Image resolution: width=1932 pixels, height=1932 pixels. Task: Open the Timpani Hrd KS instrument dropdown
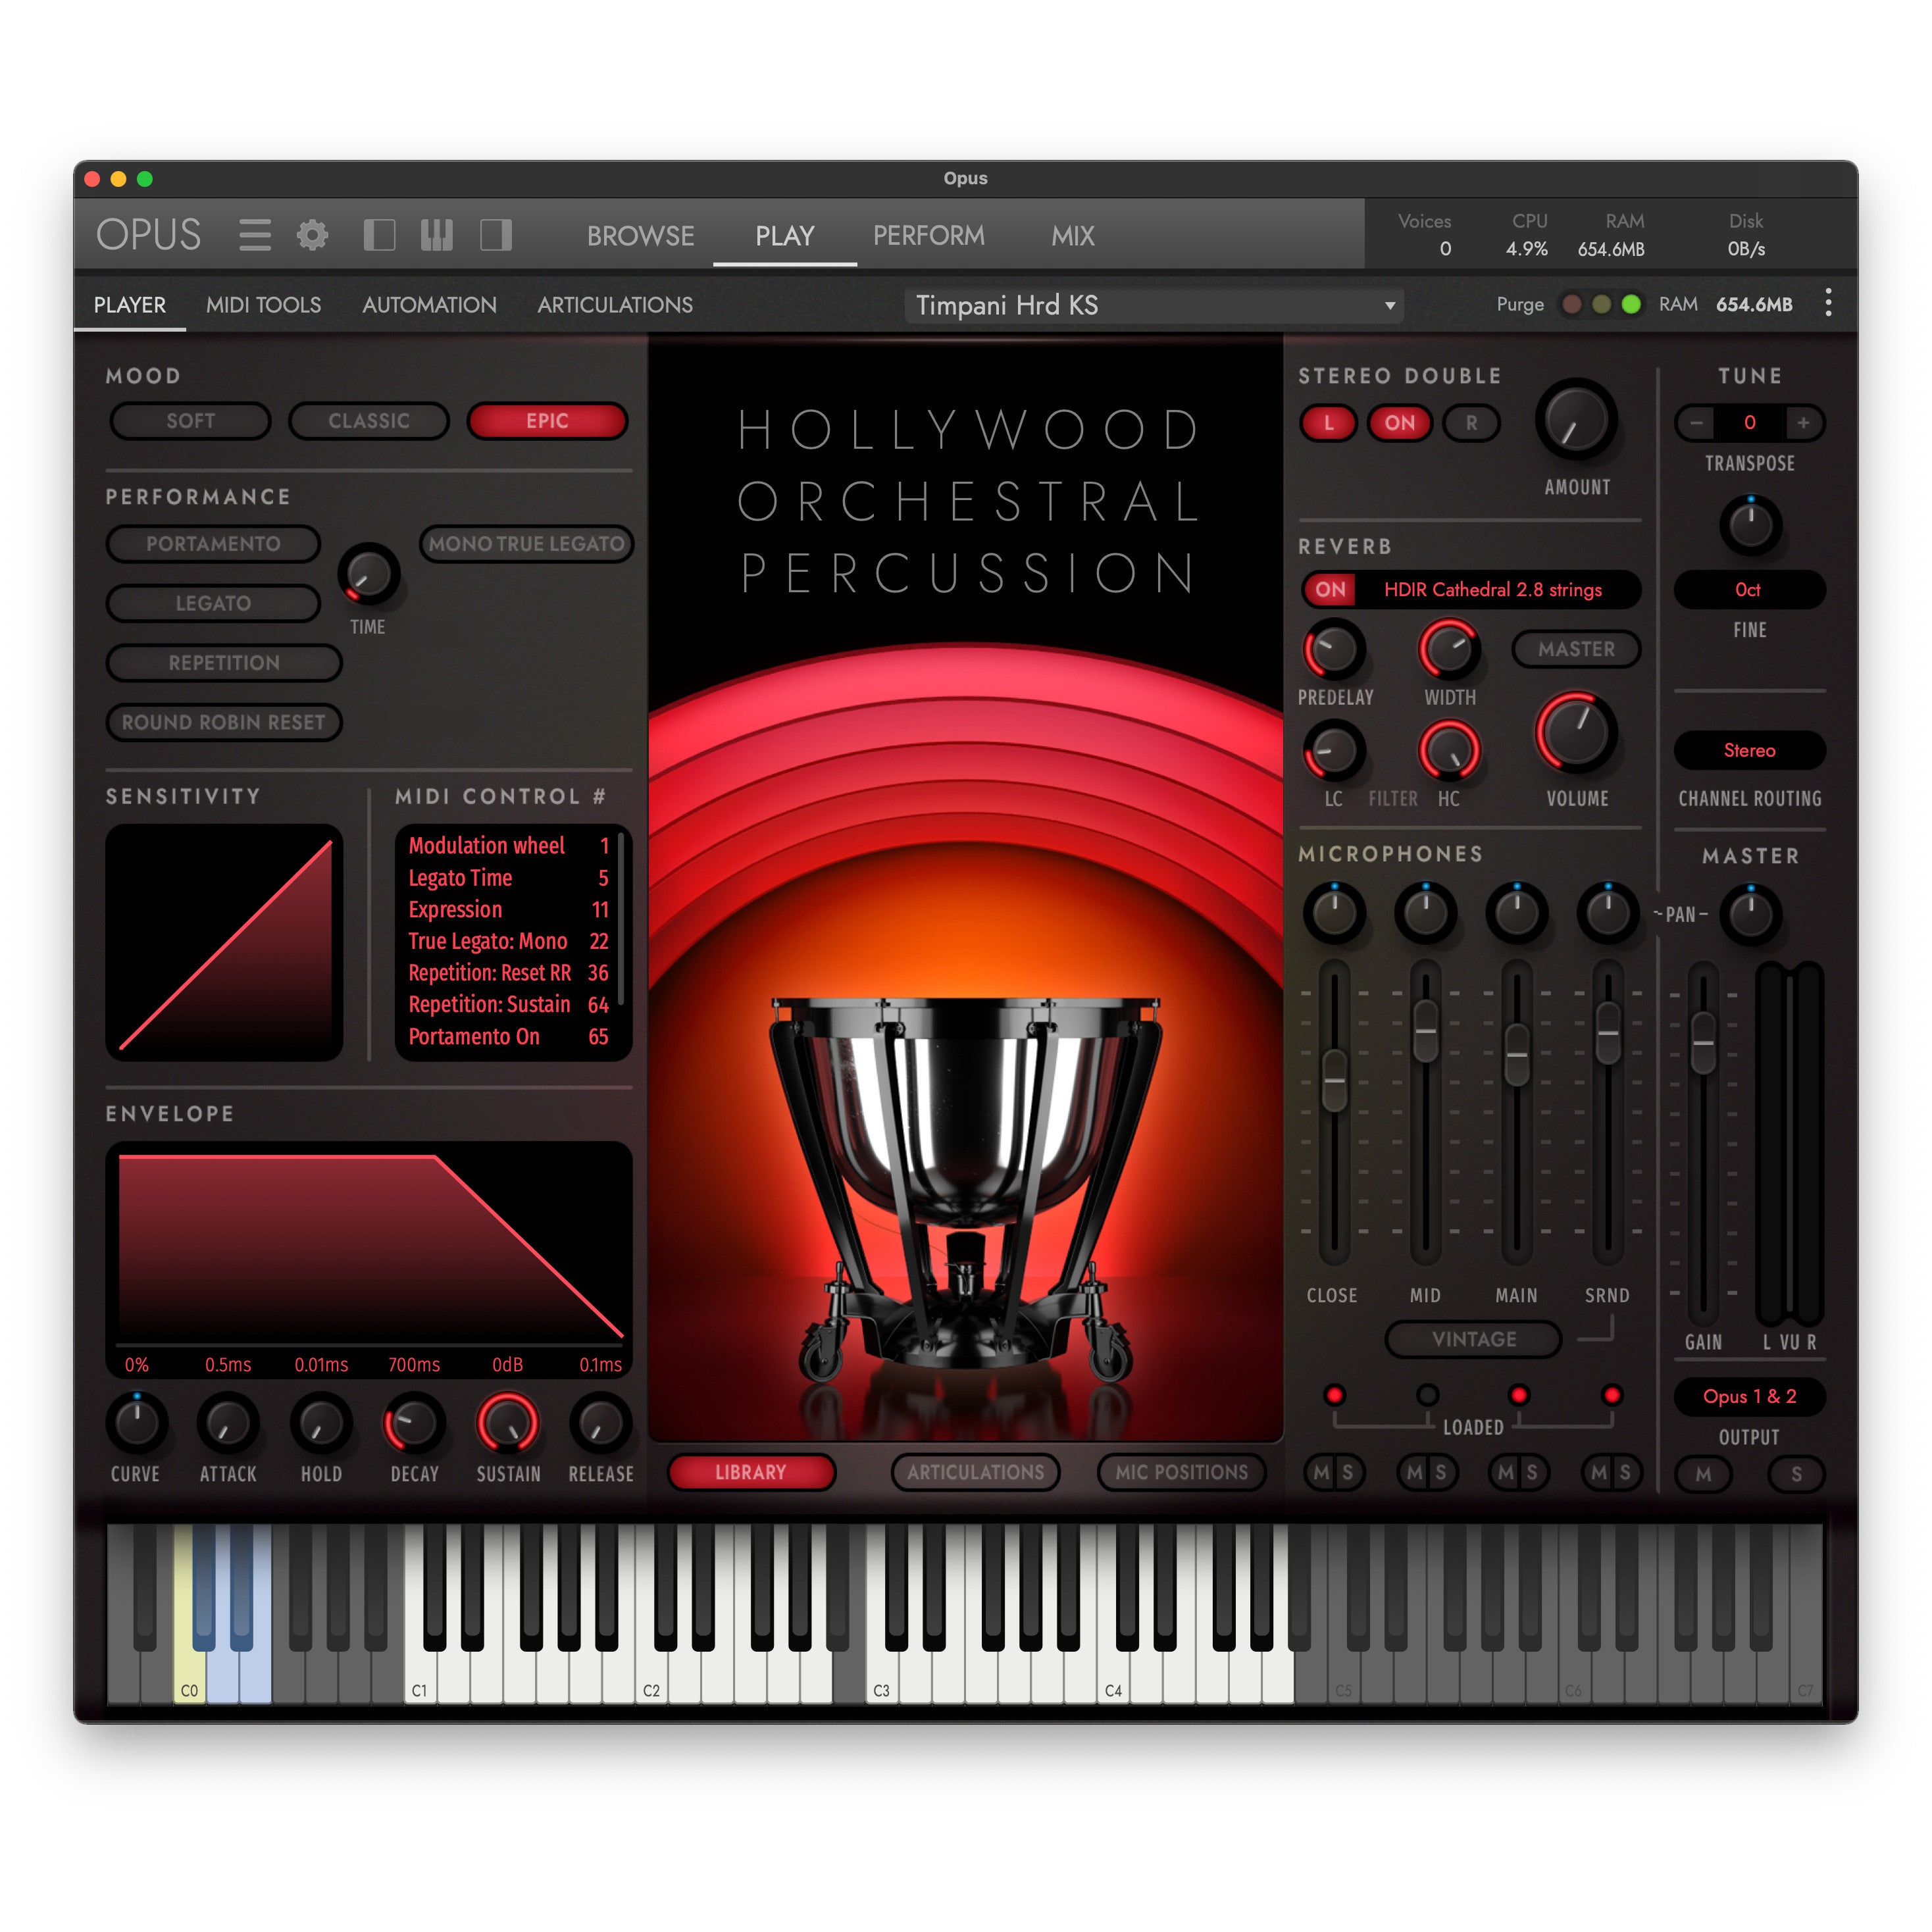(1154, 305)
